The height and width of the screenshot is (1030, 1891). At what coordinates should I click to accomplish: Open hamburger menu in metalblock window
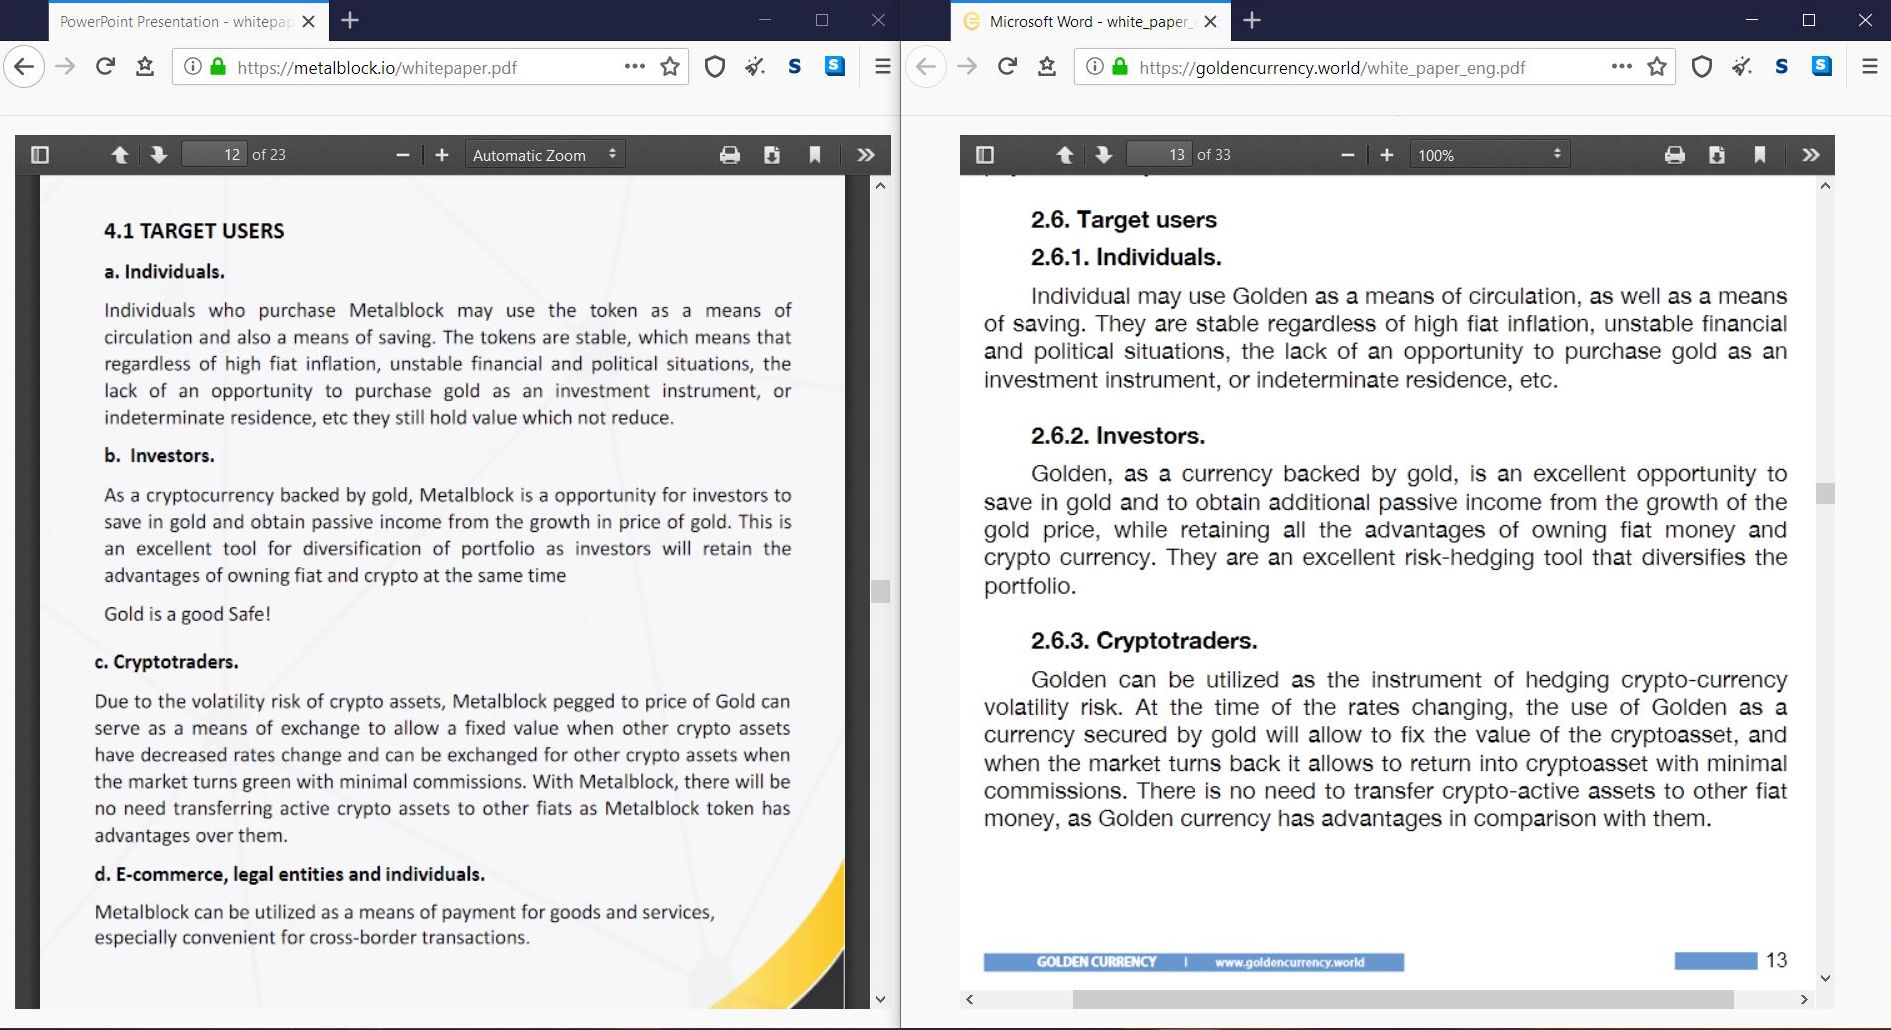click(882, 67)
